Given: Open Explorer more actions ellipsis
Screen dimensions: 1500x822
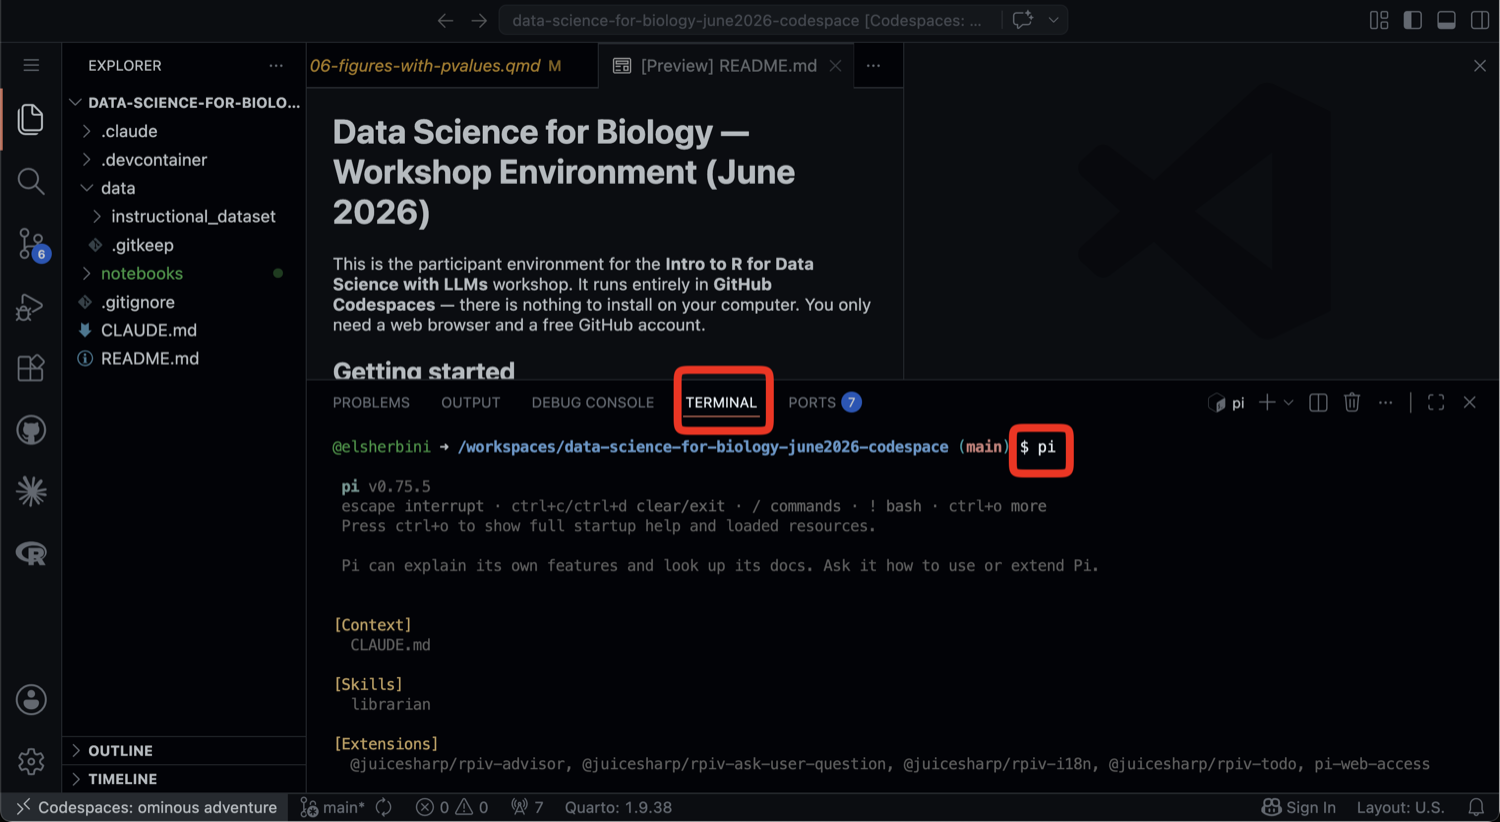Looking at the screenshot, I should tap(276, 65).
